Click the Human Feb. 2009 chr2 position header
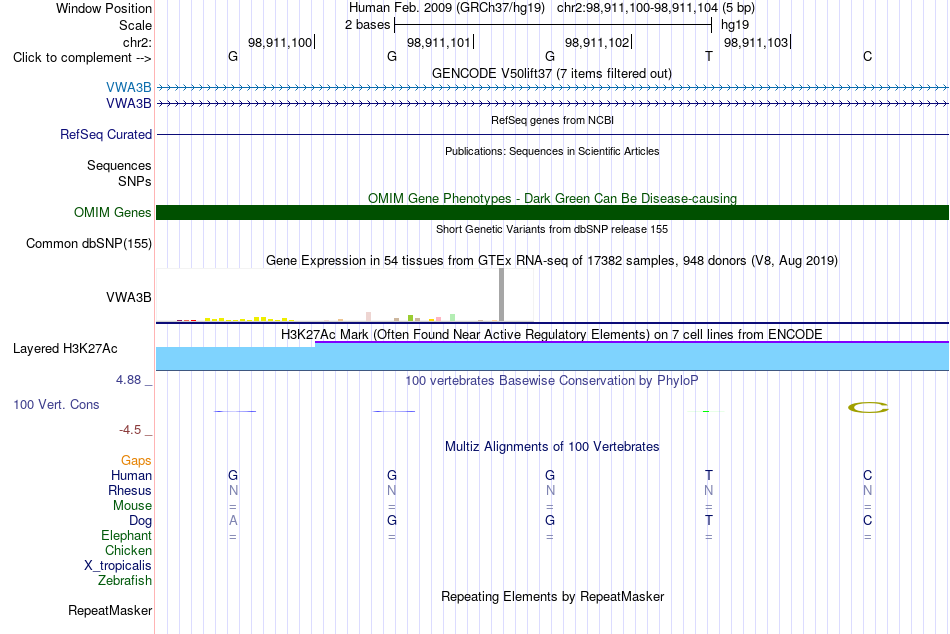 pos(552,8)
